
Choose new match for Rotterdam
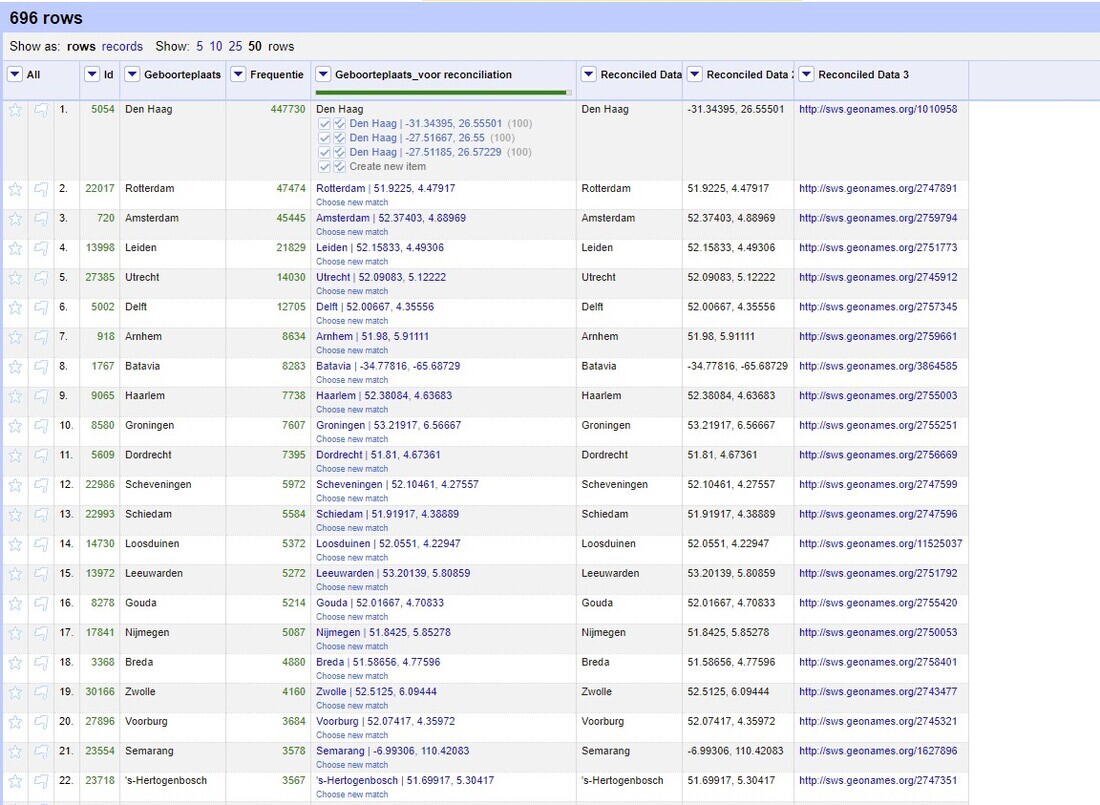352,202
